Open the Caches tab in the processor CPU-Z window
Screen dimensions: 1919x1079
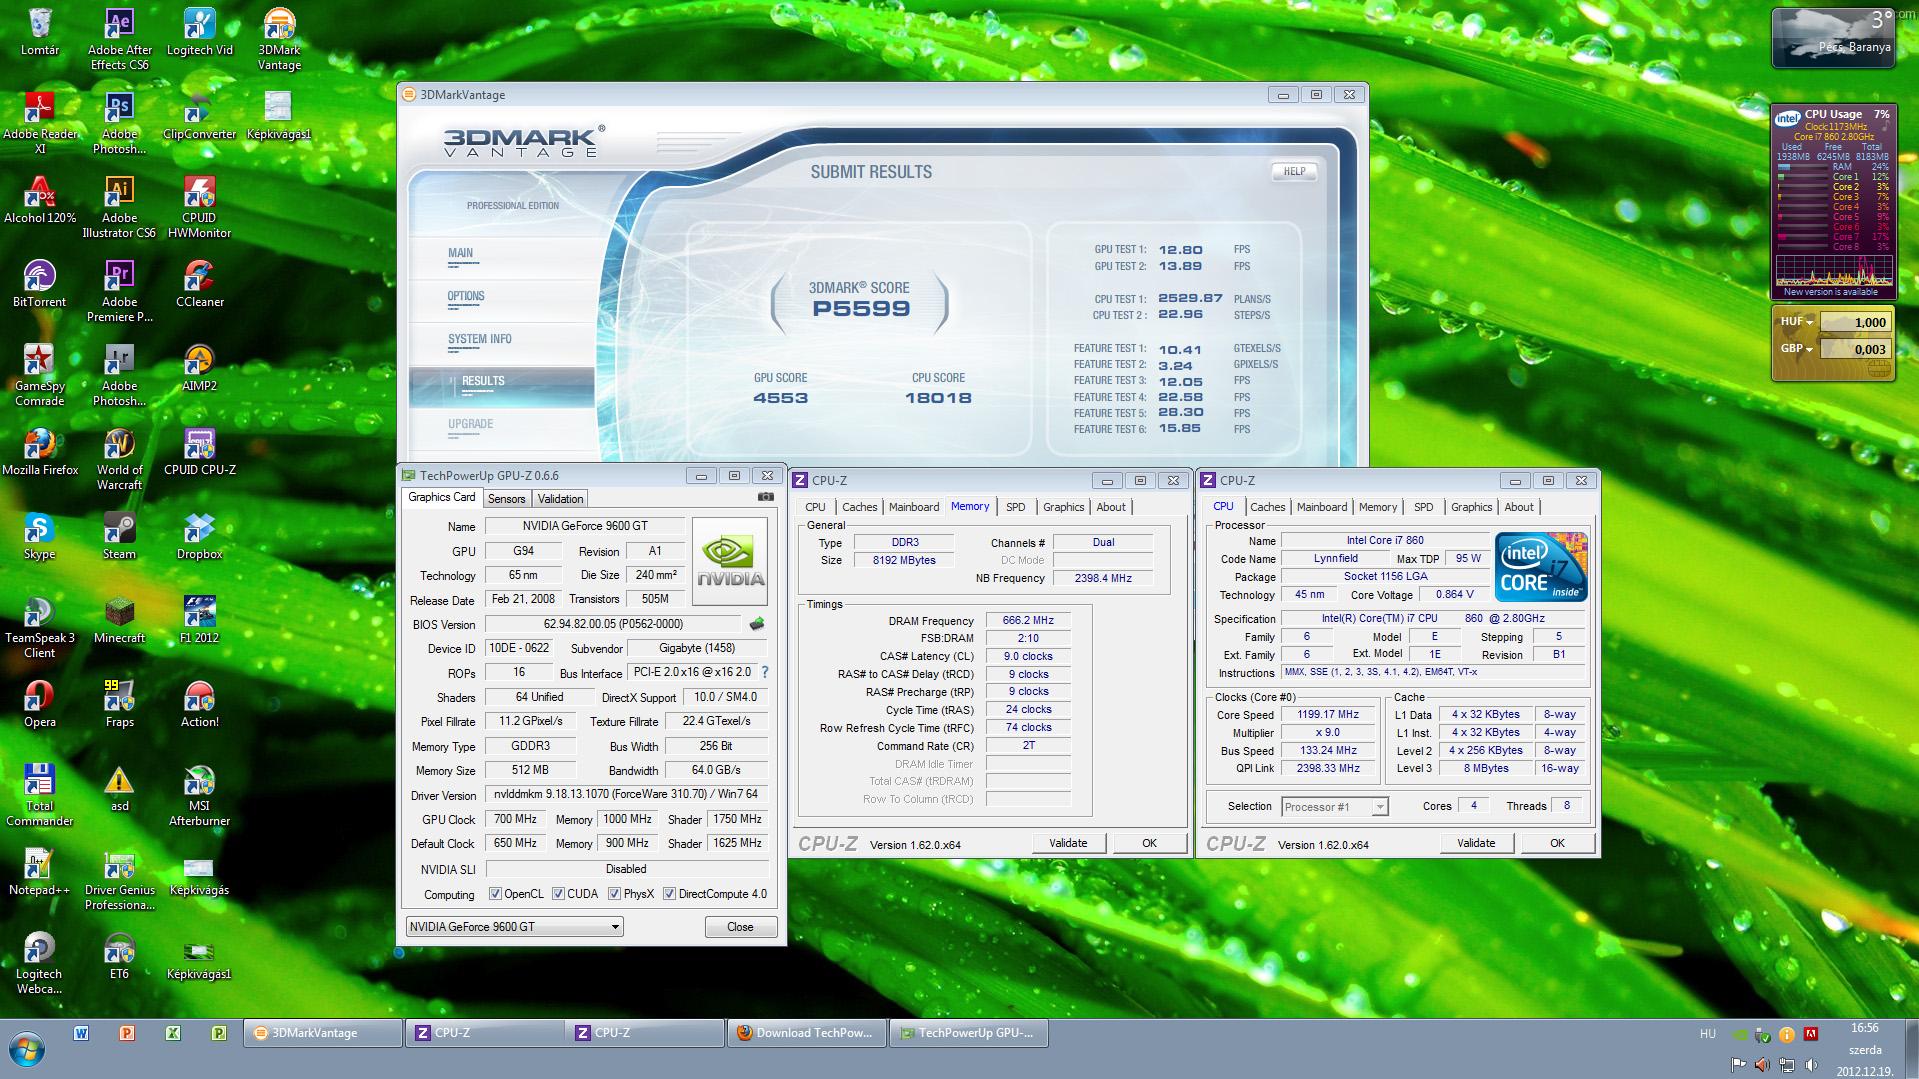1267,507
